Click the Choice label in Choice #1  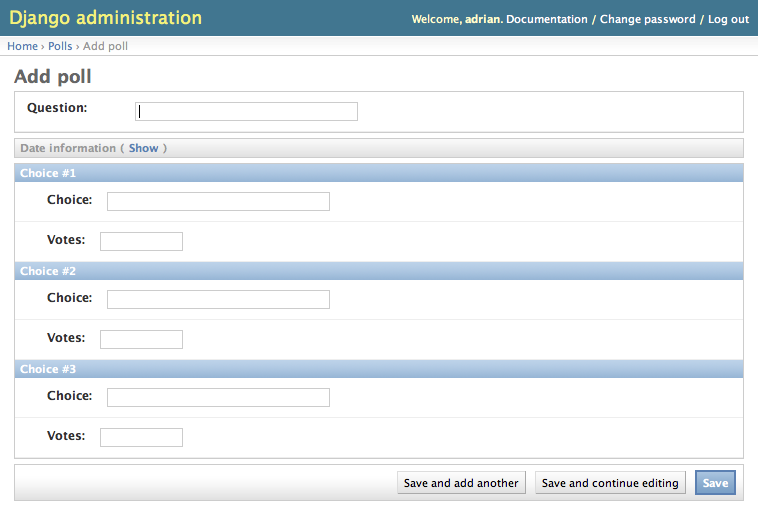[x=69, y=200]
